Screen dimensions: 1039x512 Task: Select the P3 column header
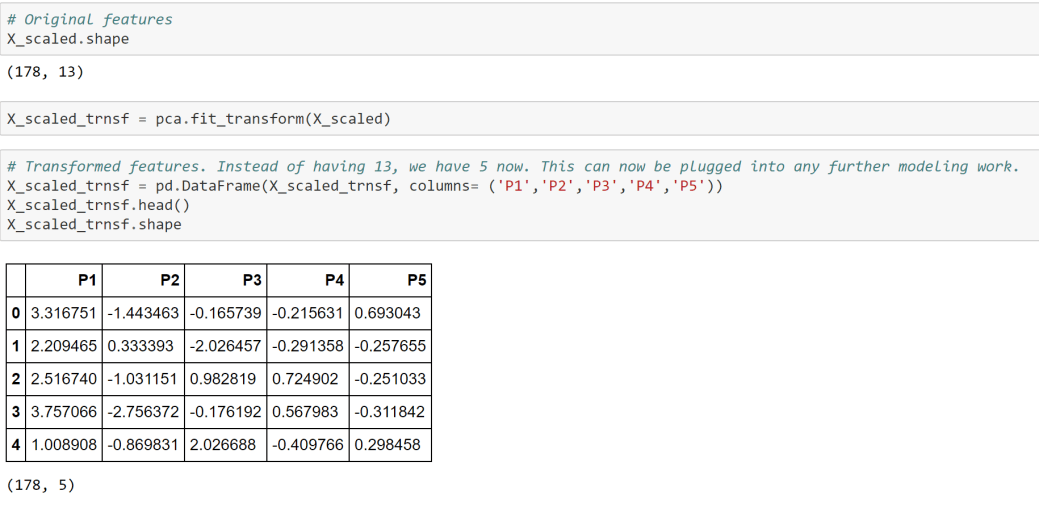[225, 280]
